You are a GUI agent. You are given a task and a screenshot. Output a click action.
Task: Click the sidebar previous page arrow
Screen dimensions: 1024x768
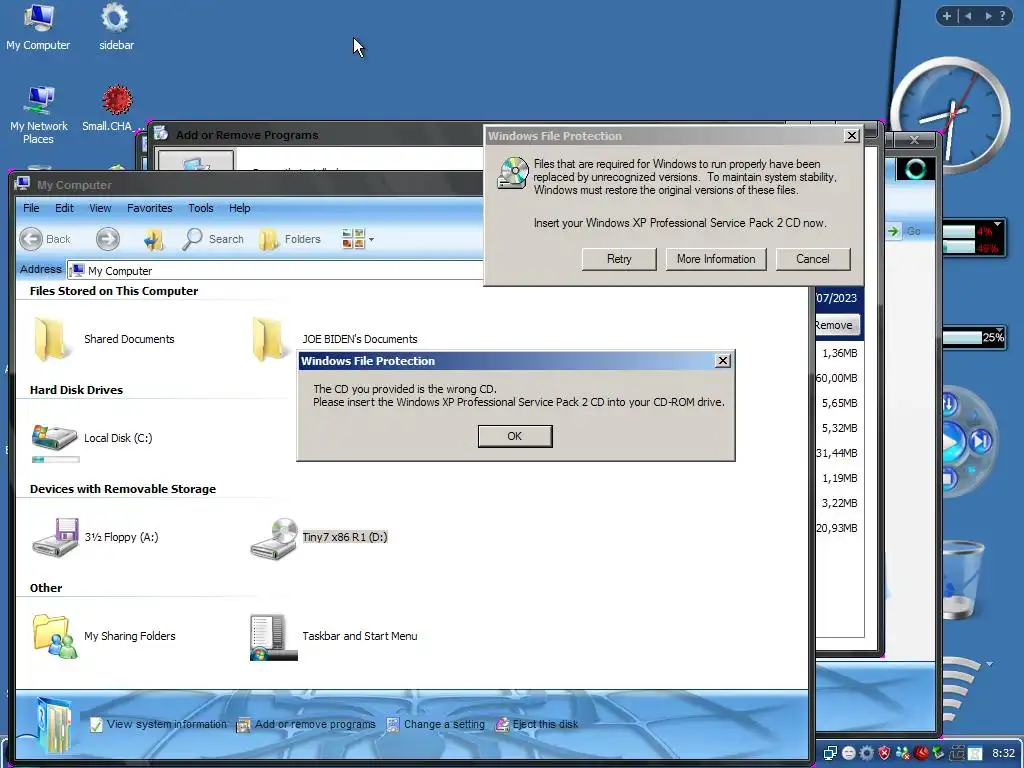pos(968,16)
